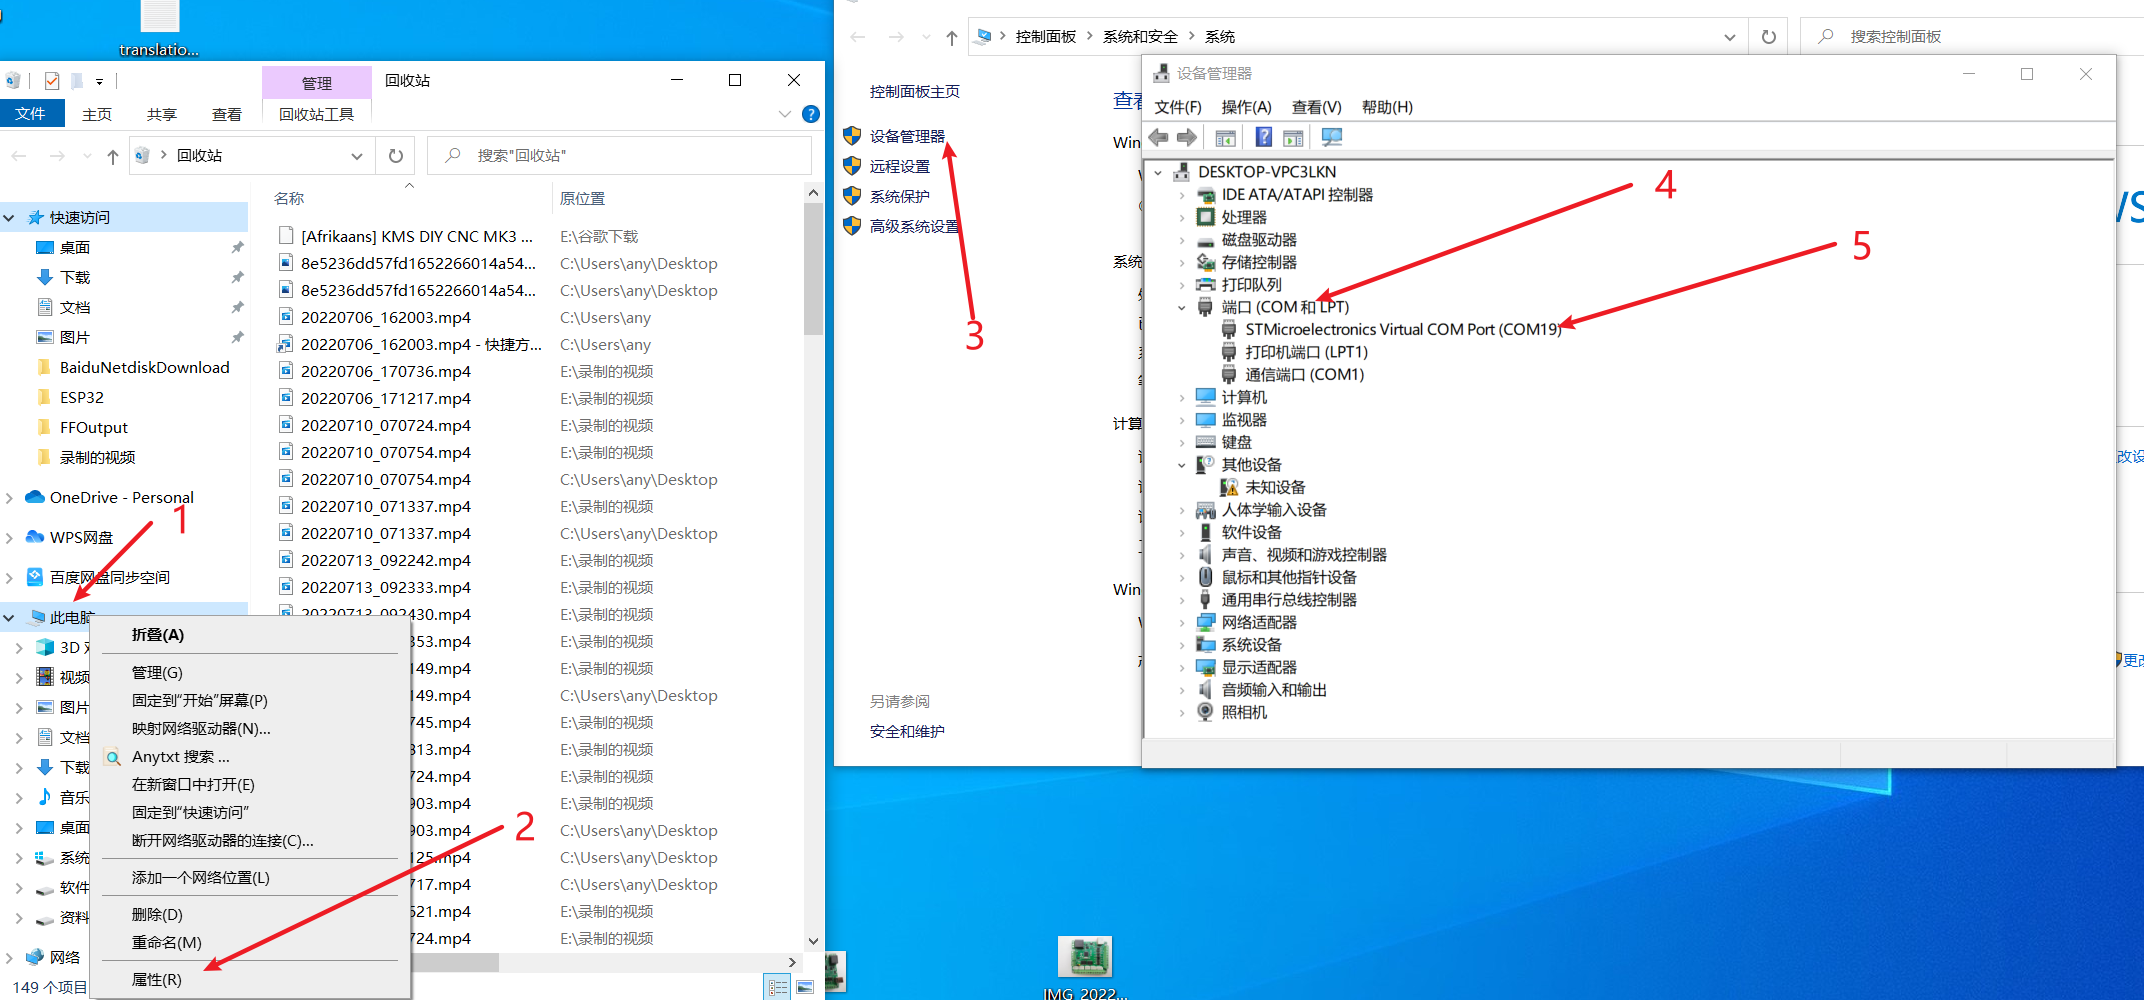Click the refresh icon in Control Panel address bar
The height and width of the screenshot is (1000, 2144).
coord(1769,37)
